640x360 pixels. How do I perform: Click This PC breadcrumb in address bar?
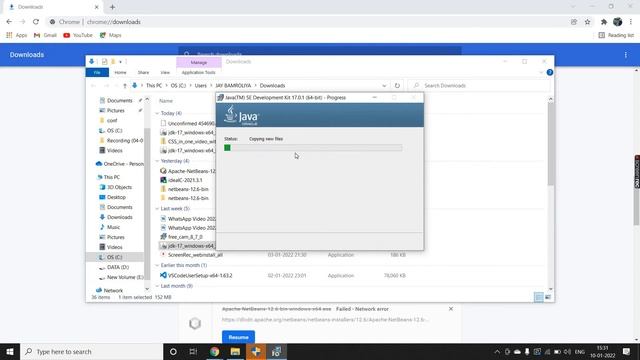pyautogui.click(x=154, y=86)
